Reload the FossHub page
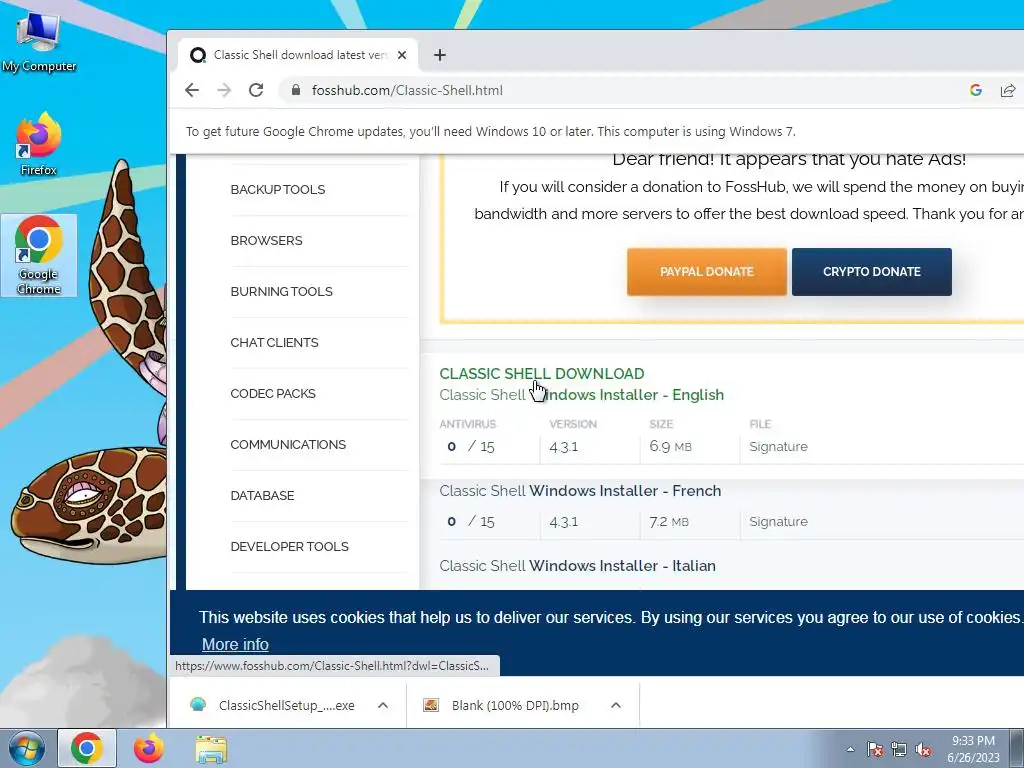 (x=256, y=90)
